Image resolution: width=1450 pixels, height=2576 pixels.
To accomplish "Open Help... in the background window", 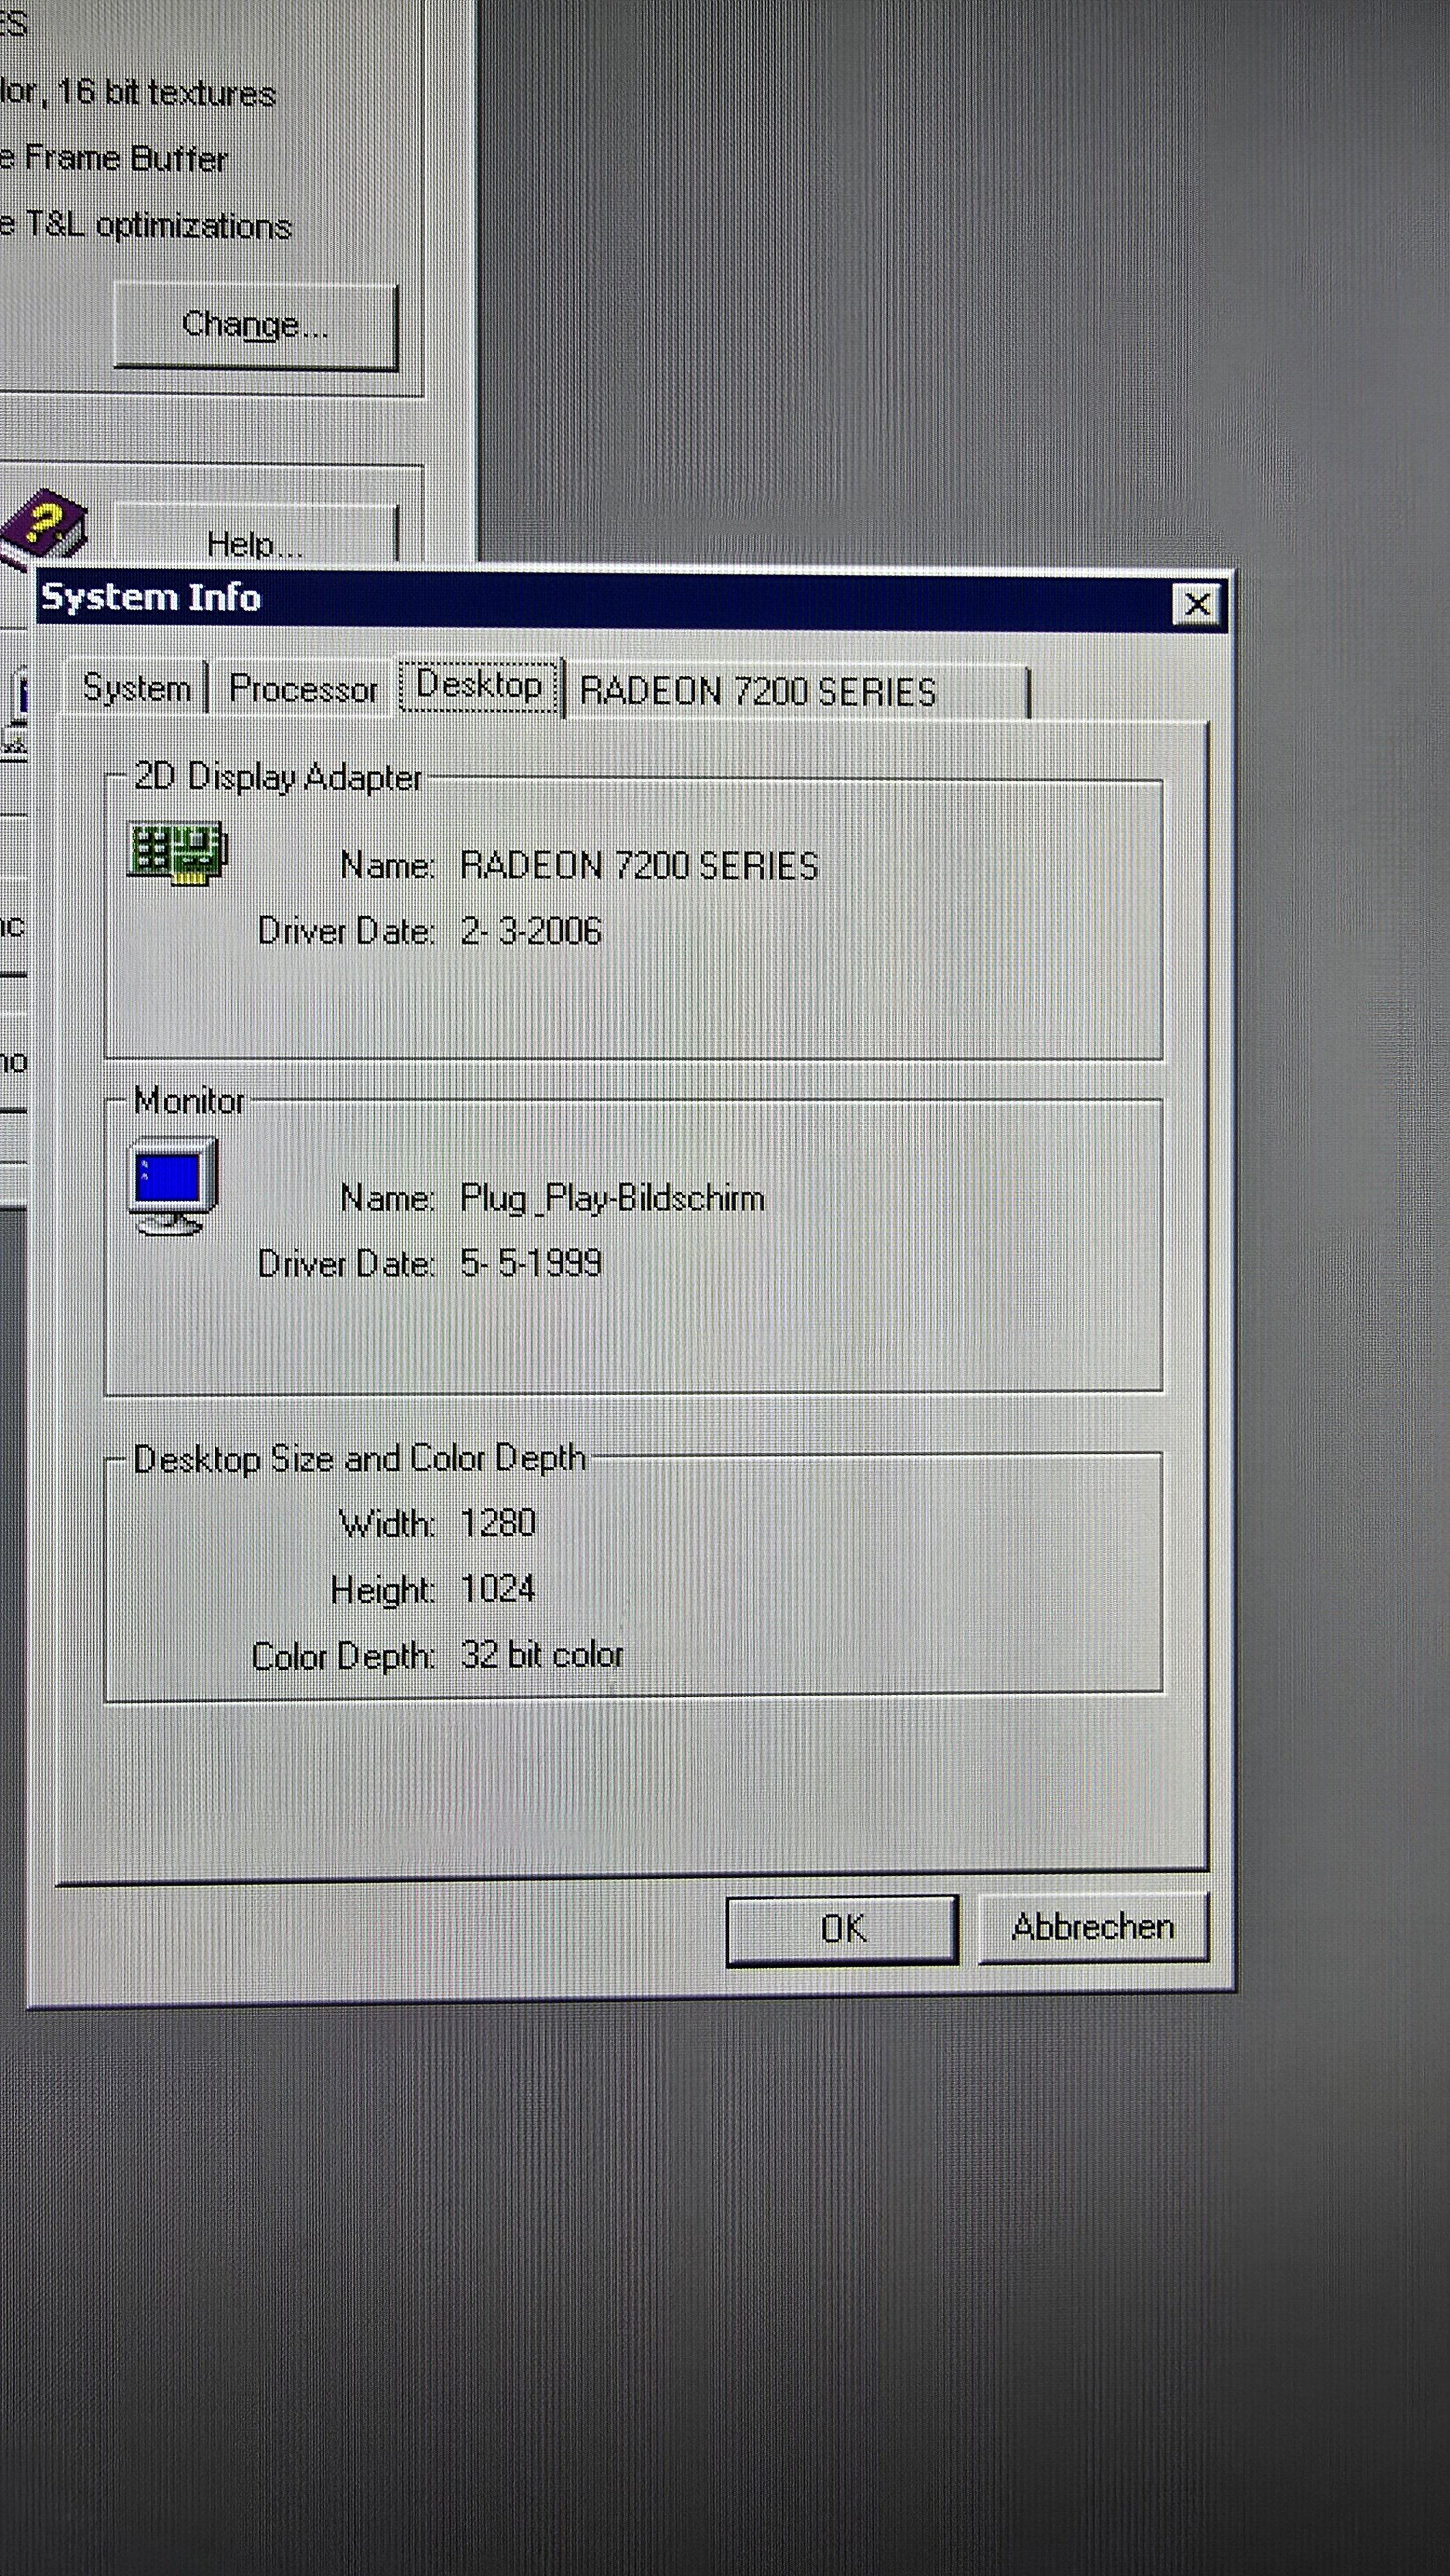I will click(255, 540).
